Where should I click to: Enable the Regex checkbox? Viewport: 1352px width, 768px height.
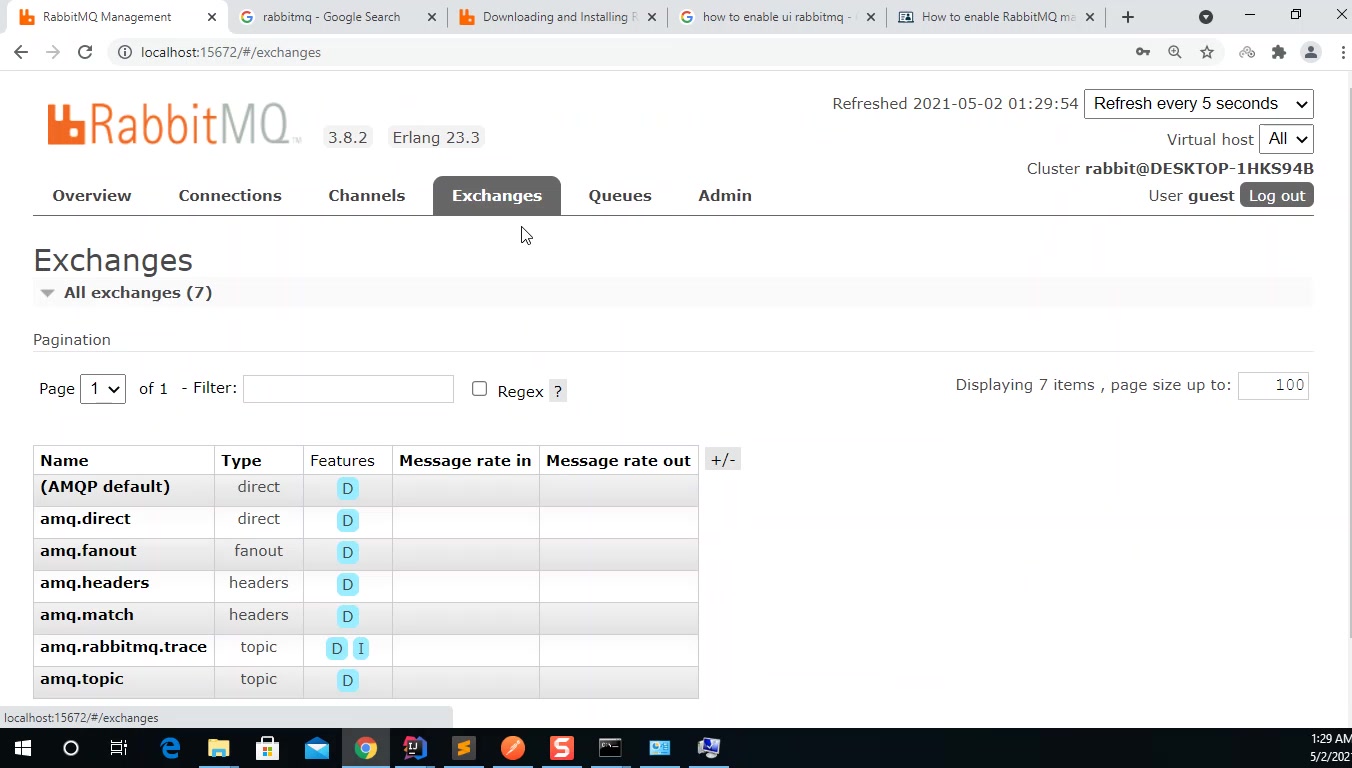pyautogui.click(x=479, y=389)
